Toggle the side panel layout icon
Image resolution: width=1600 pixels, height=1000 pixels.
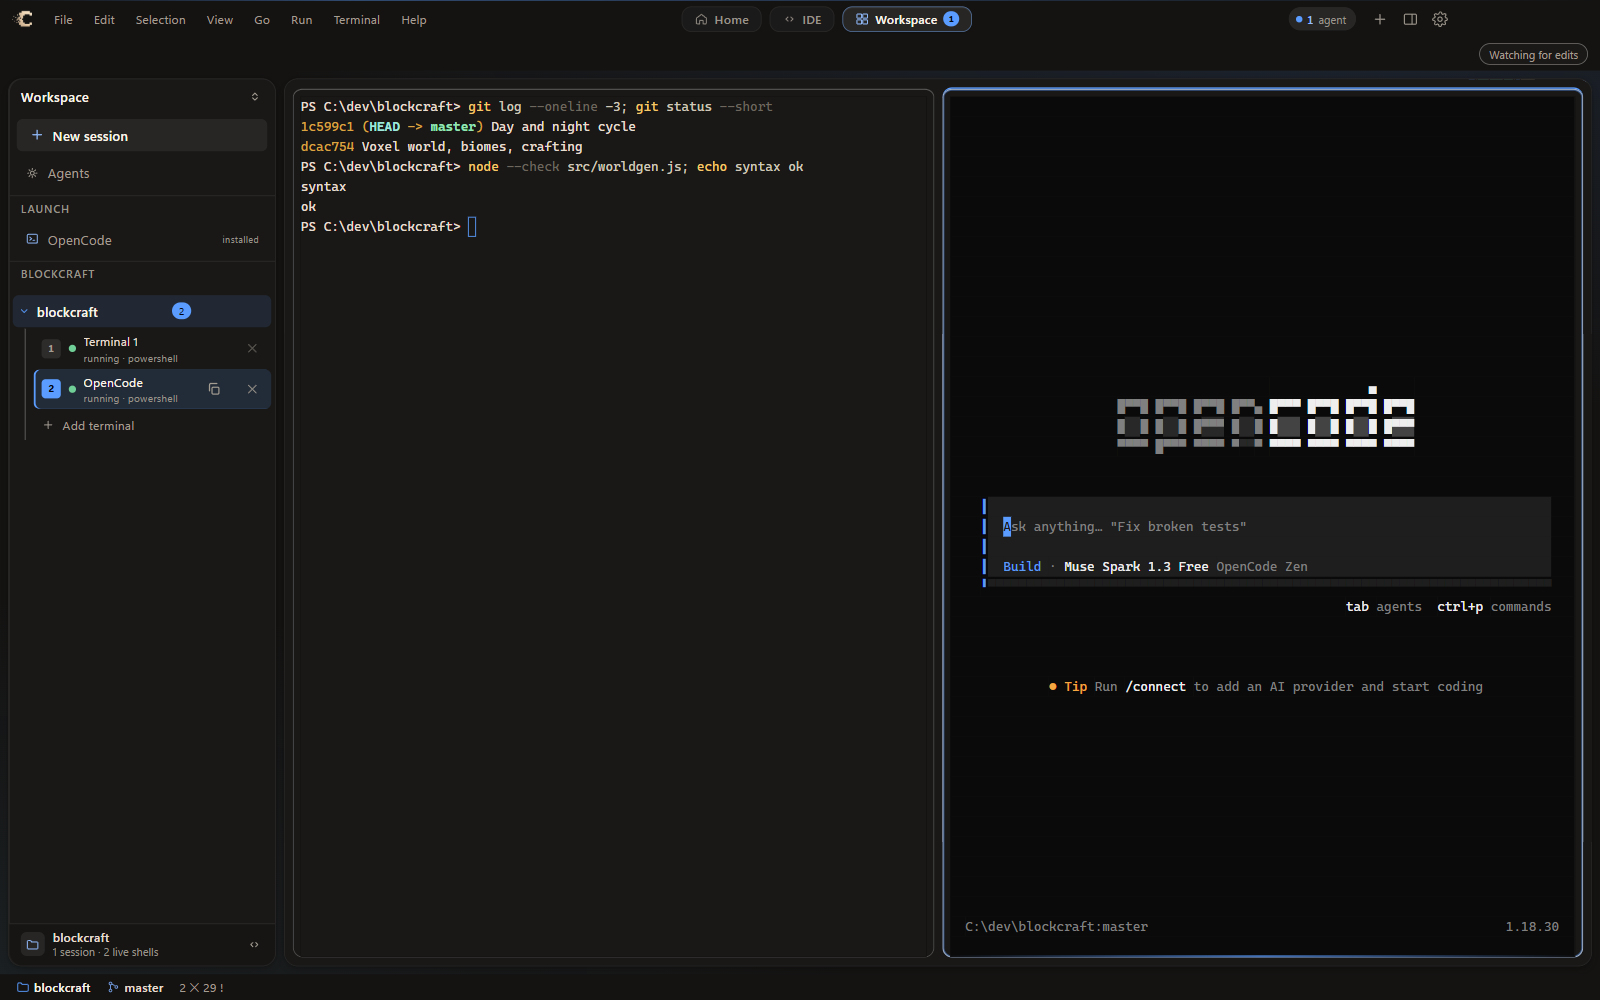(x=1410, y=19)
